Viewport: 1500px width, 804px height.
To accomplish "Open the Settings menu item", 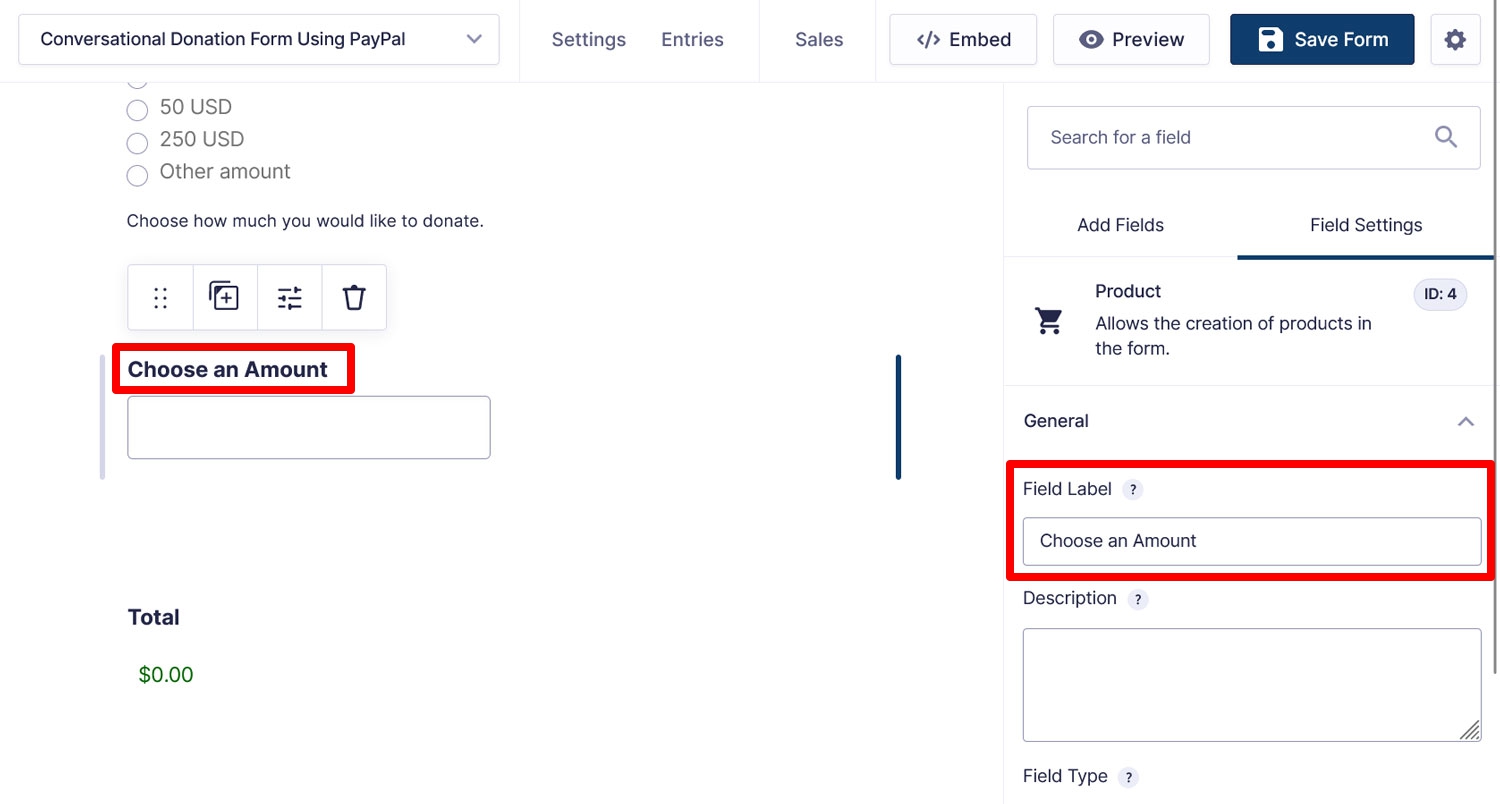I will [589, 40].
